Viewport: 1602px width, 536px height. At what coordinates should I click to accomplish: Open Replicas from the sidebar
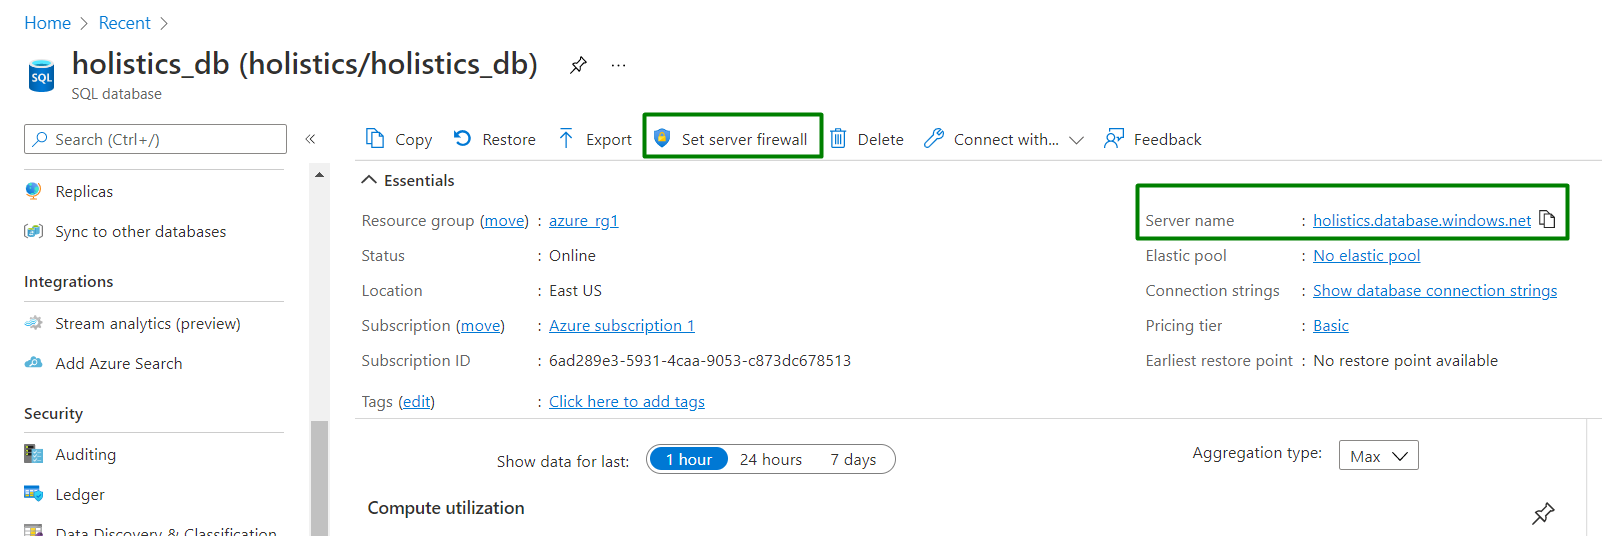84,191
